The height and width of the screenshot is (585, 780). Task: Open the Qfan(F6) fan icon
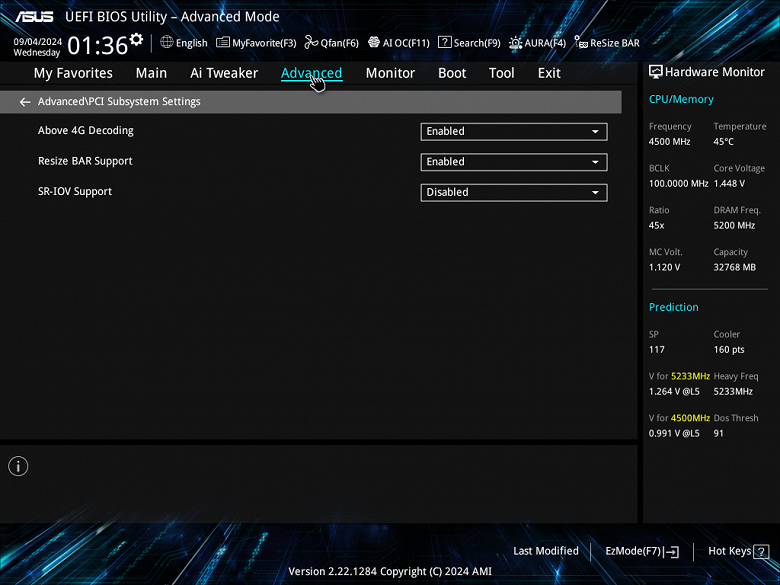[311, 42]
